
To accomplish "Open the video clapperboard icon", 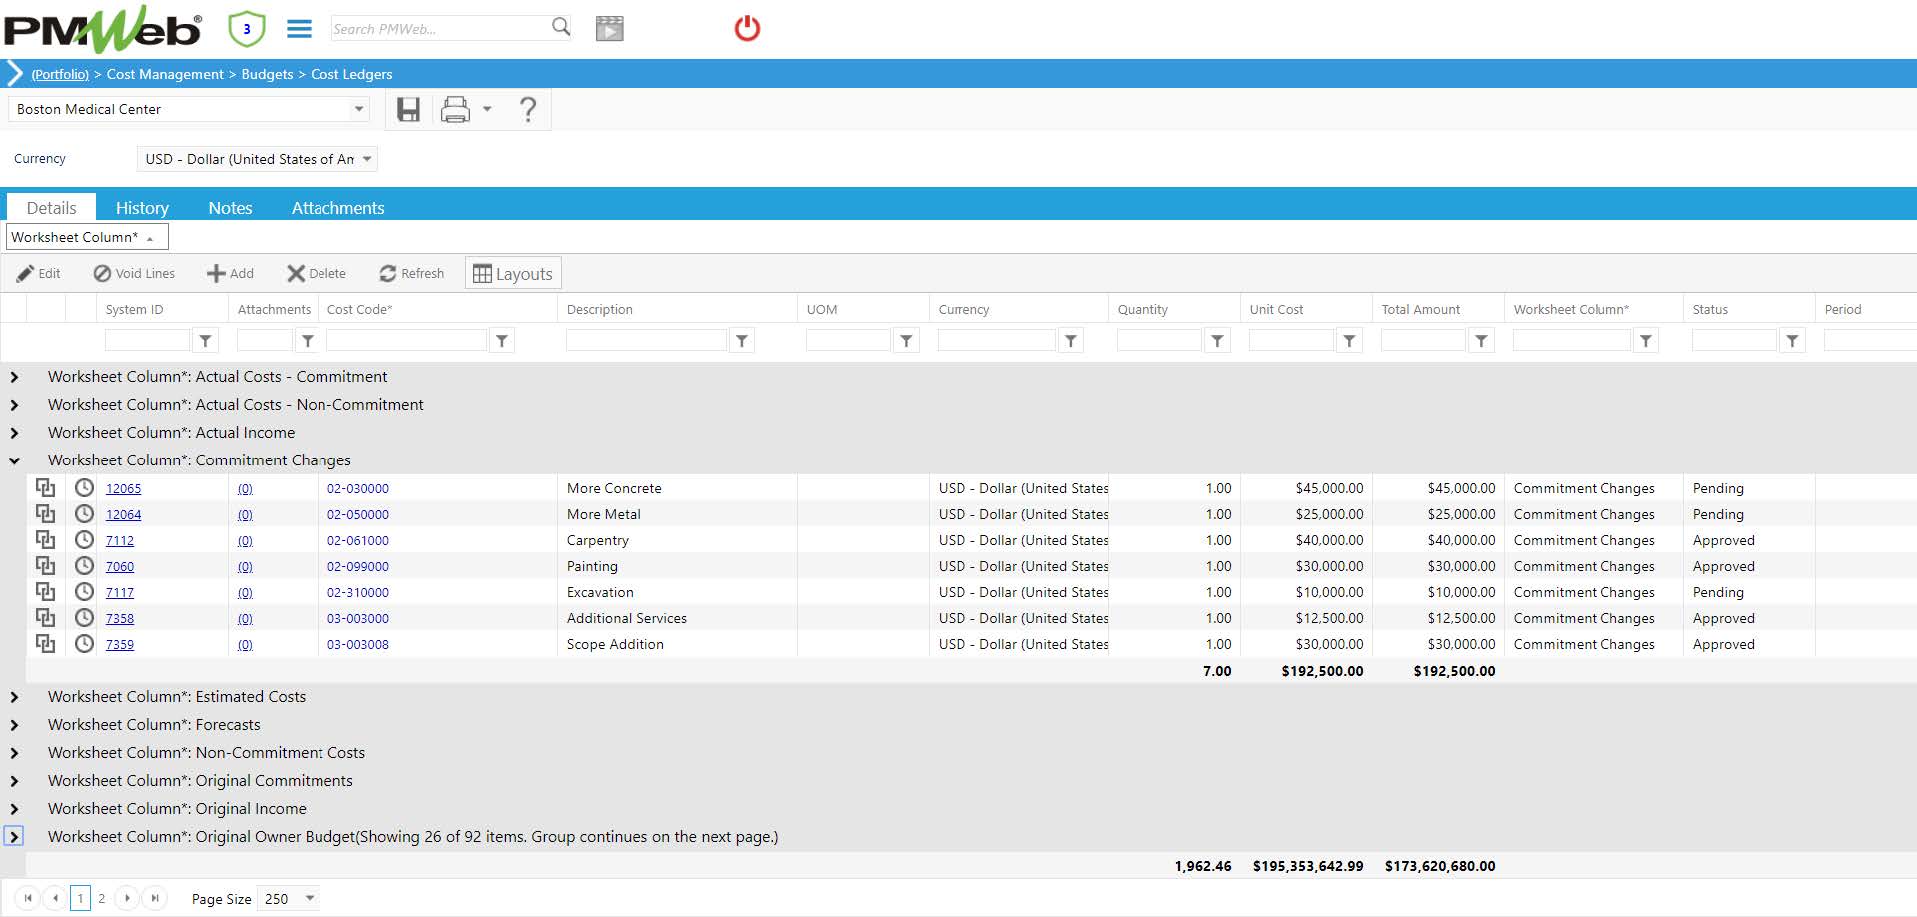I will tap(609, 28).
